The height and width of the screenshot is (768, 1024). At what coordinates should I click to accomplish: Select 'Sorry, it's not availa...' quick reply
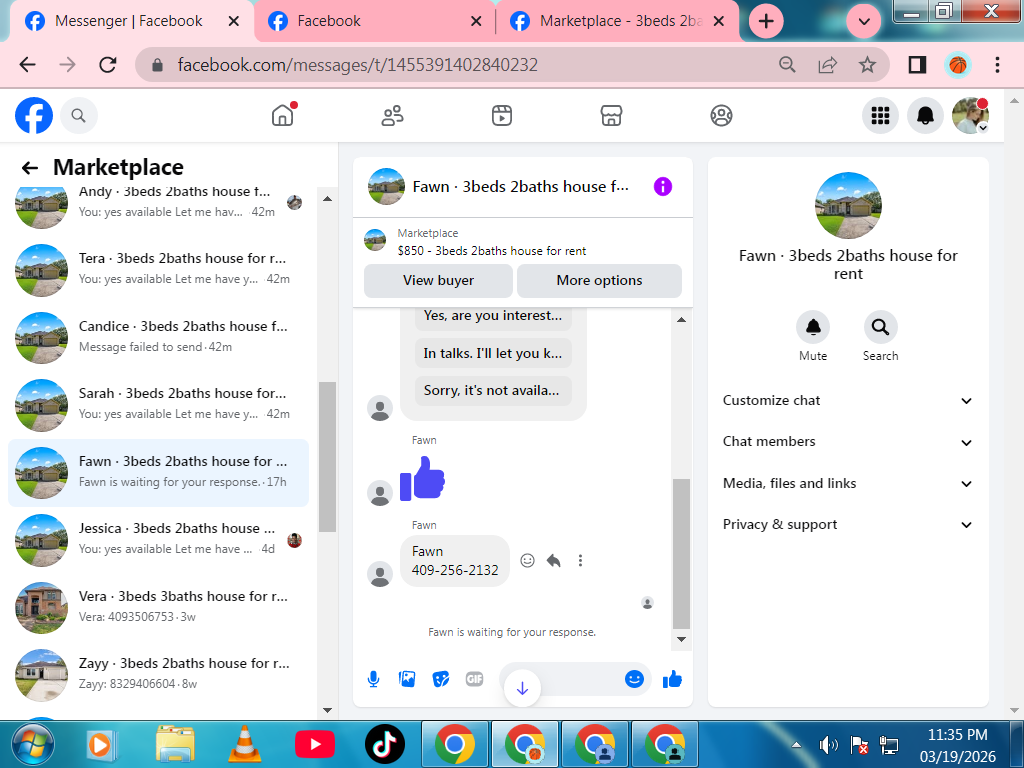point(493,391)
